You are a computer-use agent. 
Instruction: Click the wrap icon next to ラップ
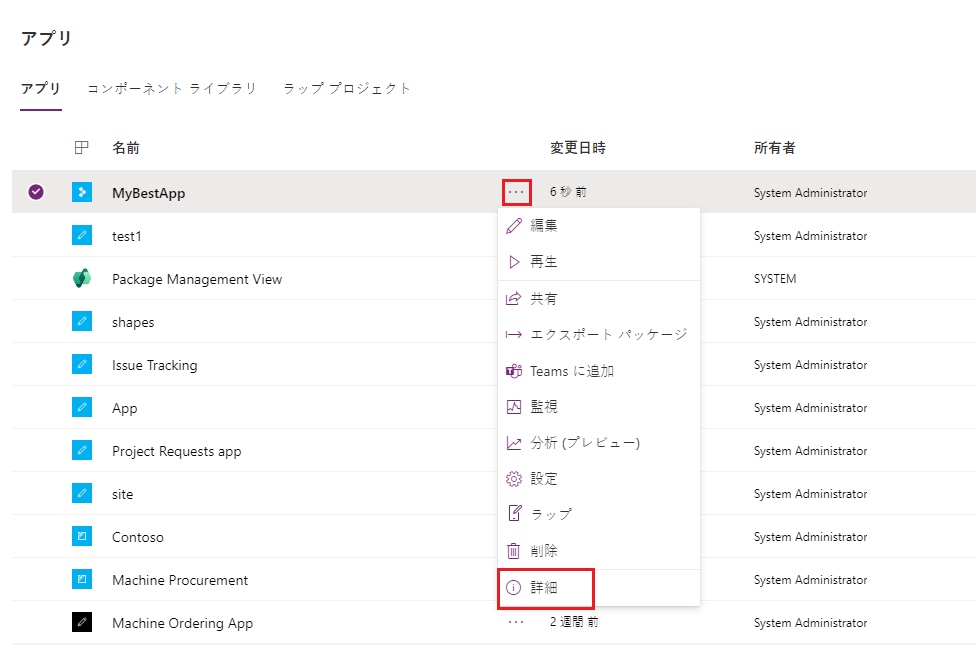(514, 514)
